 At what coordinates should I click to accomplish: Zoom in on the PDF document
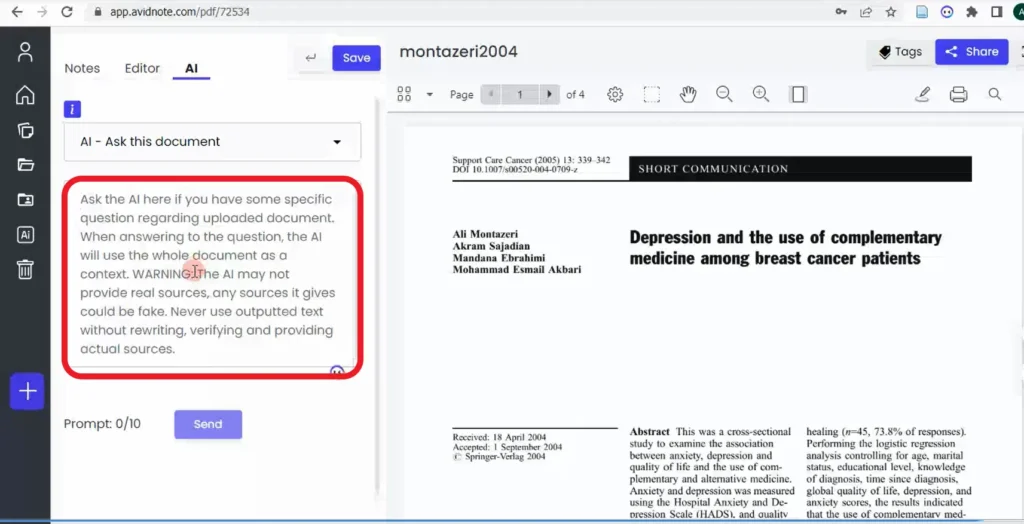click(x=761, y=94)
